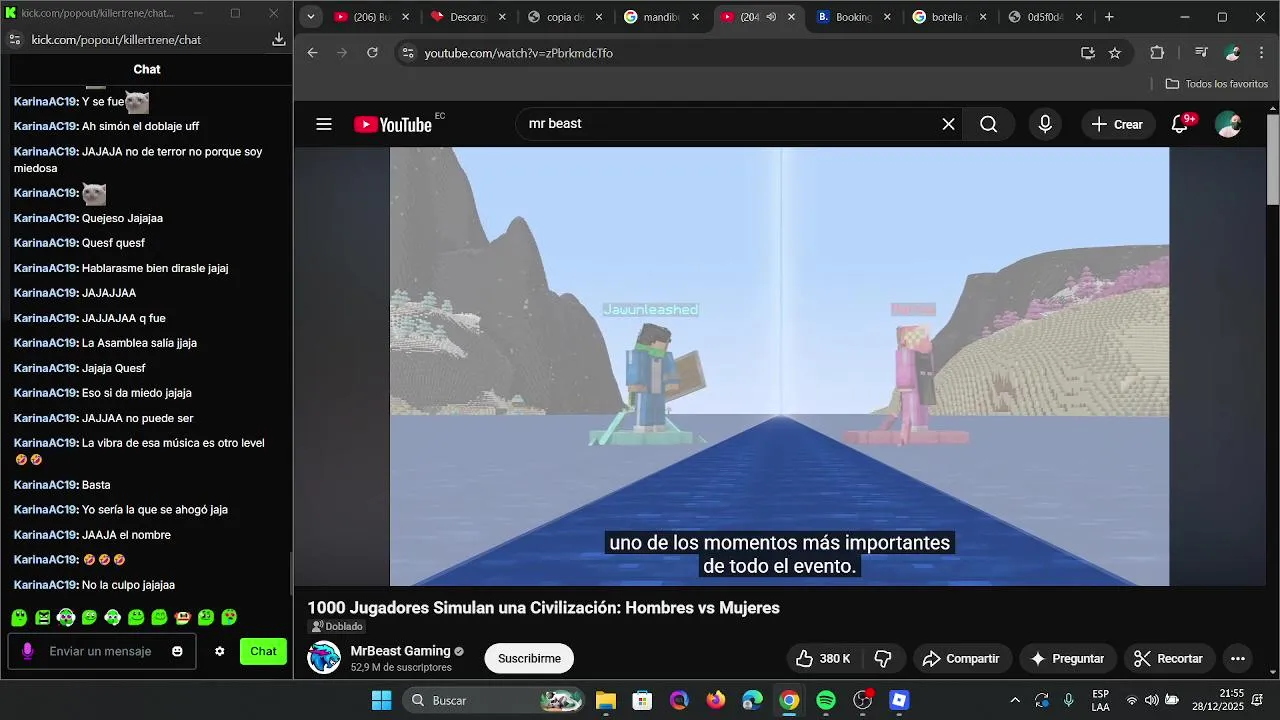
Task: Reload the YouTube page
Action: coord(372,53)
